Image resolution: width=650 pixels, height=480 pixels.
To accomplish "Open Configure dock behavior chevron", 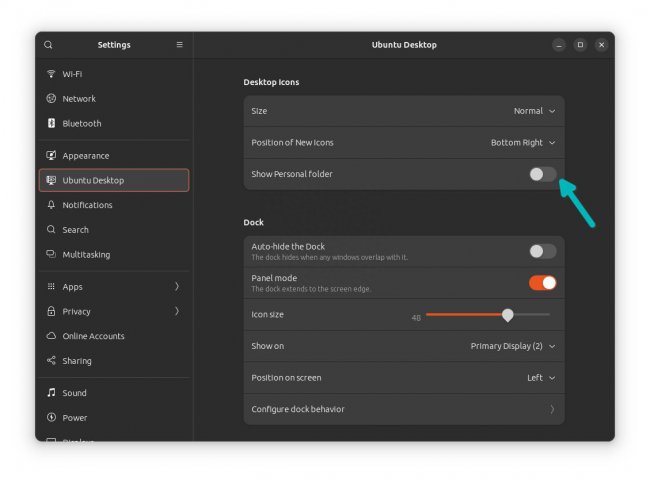I will 552,410.
